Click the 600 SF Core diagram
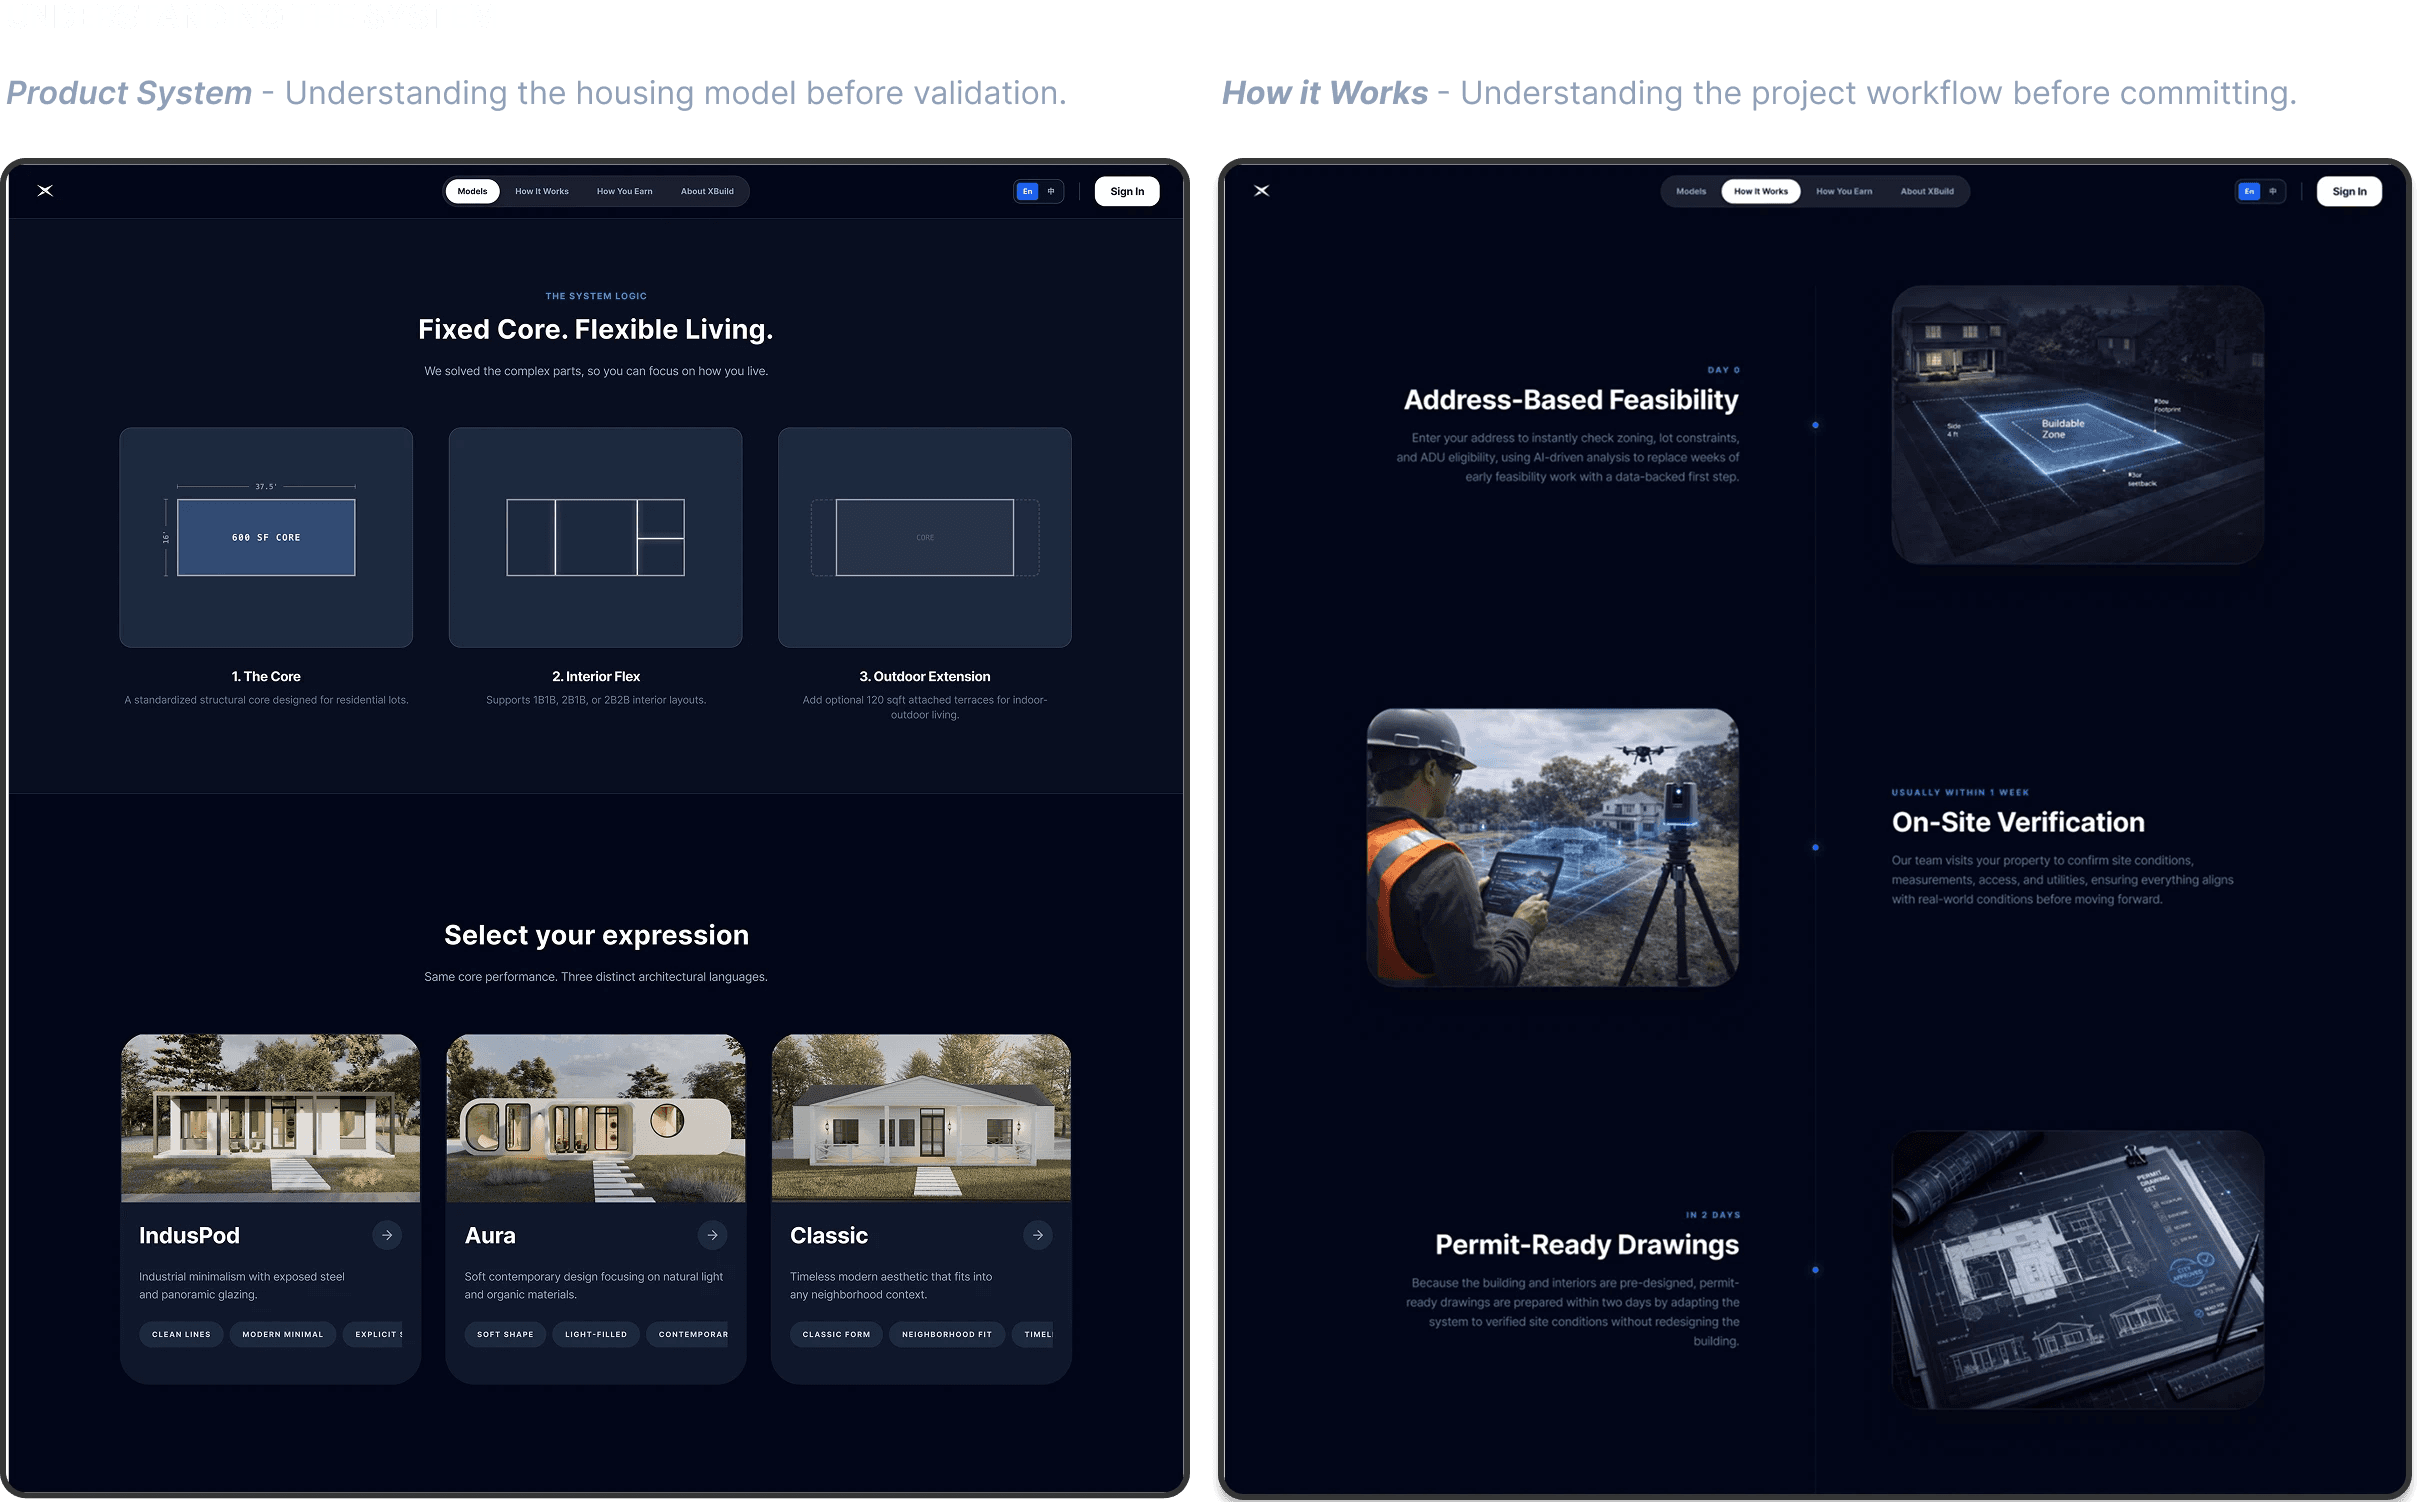 pos(266,537)
